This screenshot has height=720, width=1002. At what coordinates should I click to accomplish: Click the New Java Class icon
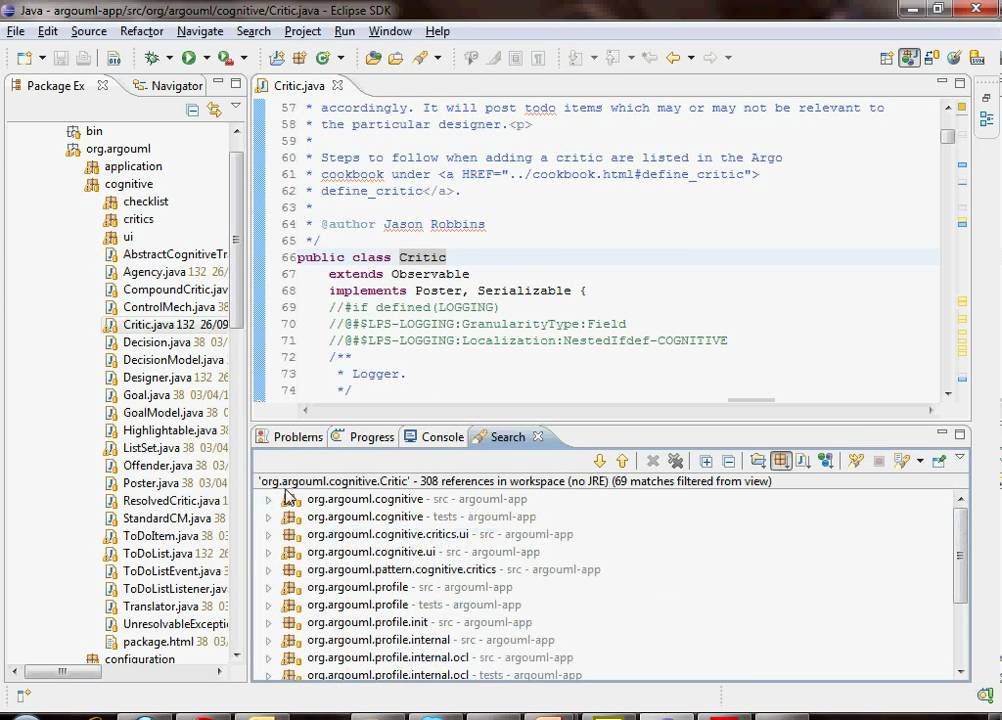[323, 58]
